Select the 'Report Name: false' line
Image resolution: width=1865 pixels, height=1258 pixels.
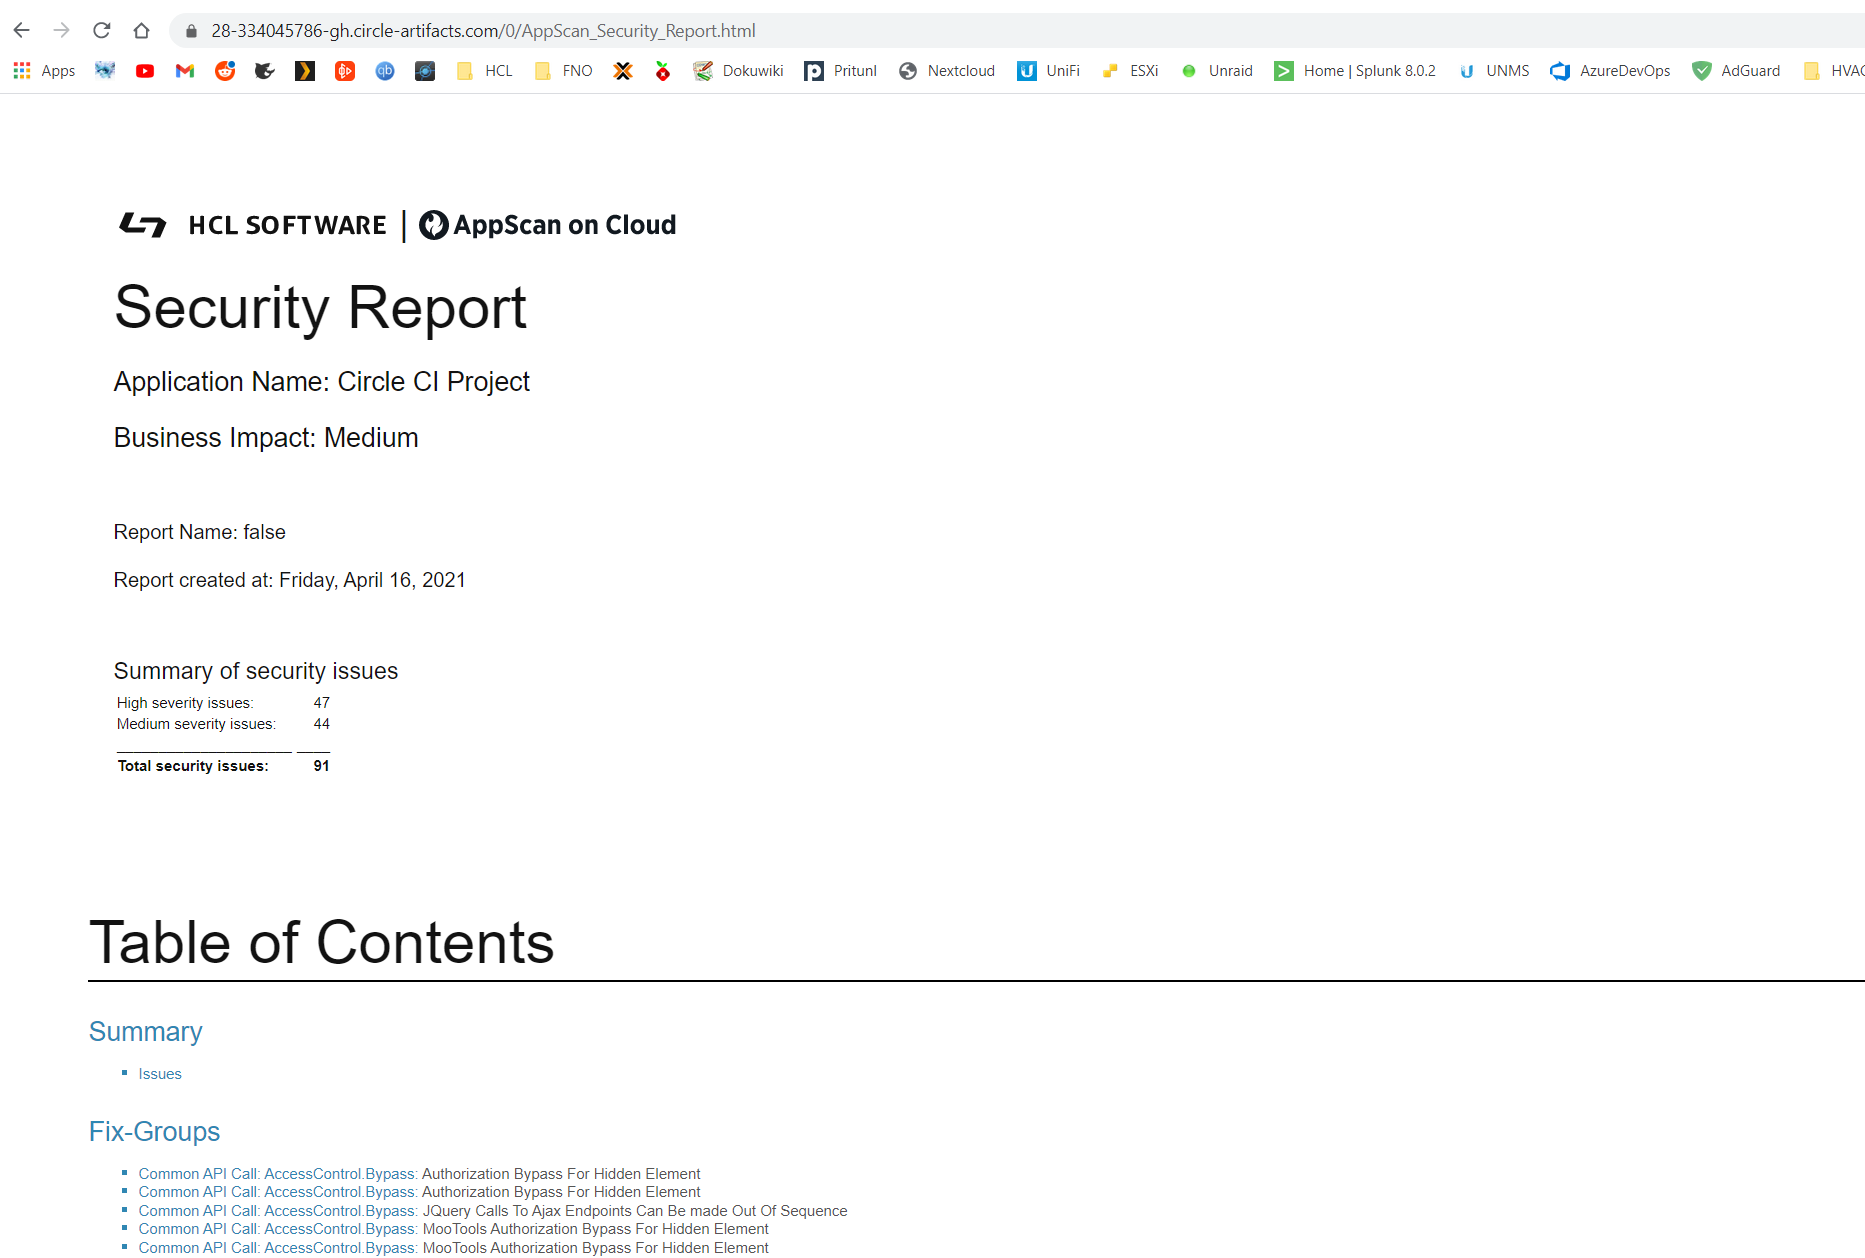[x=200, y=532]
